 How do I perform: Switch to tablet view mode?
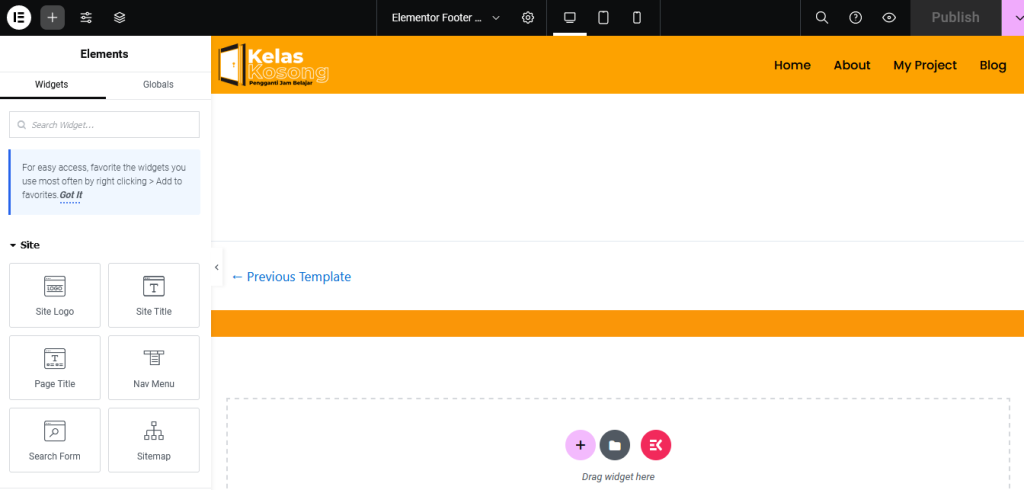pos(603,18)
